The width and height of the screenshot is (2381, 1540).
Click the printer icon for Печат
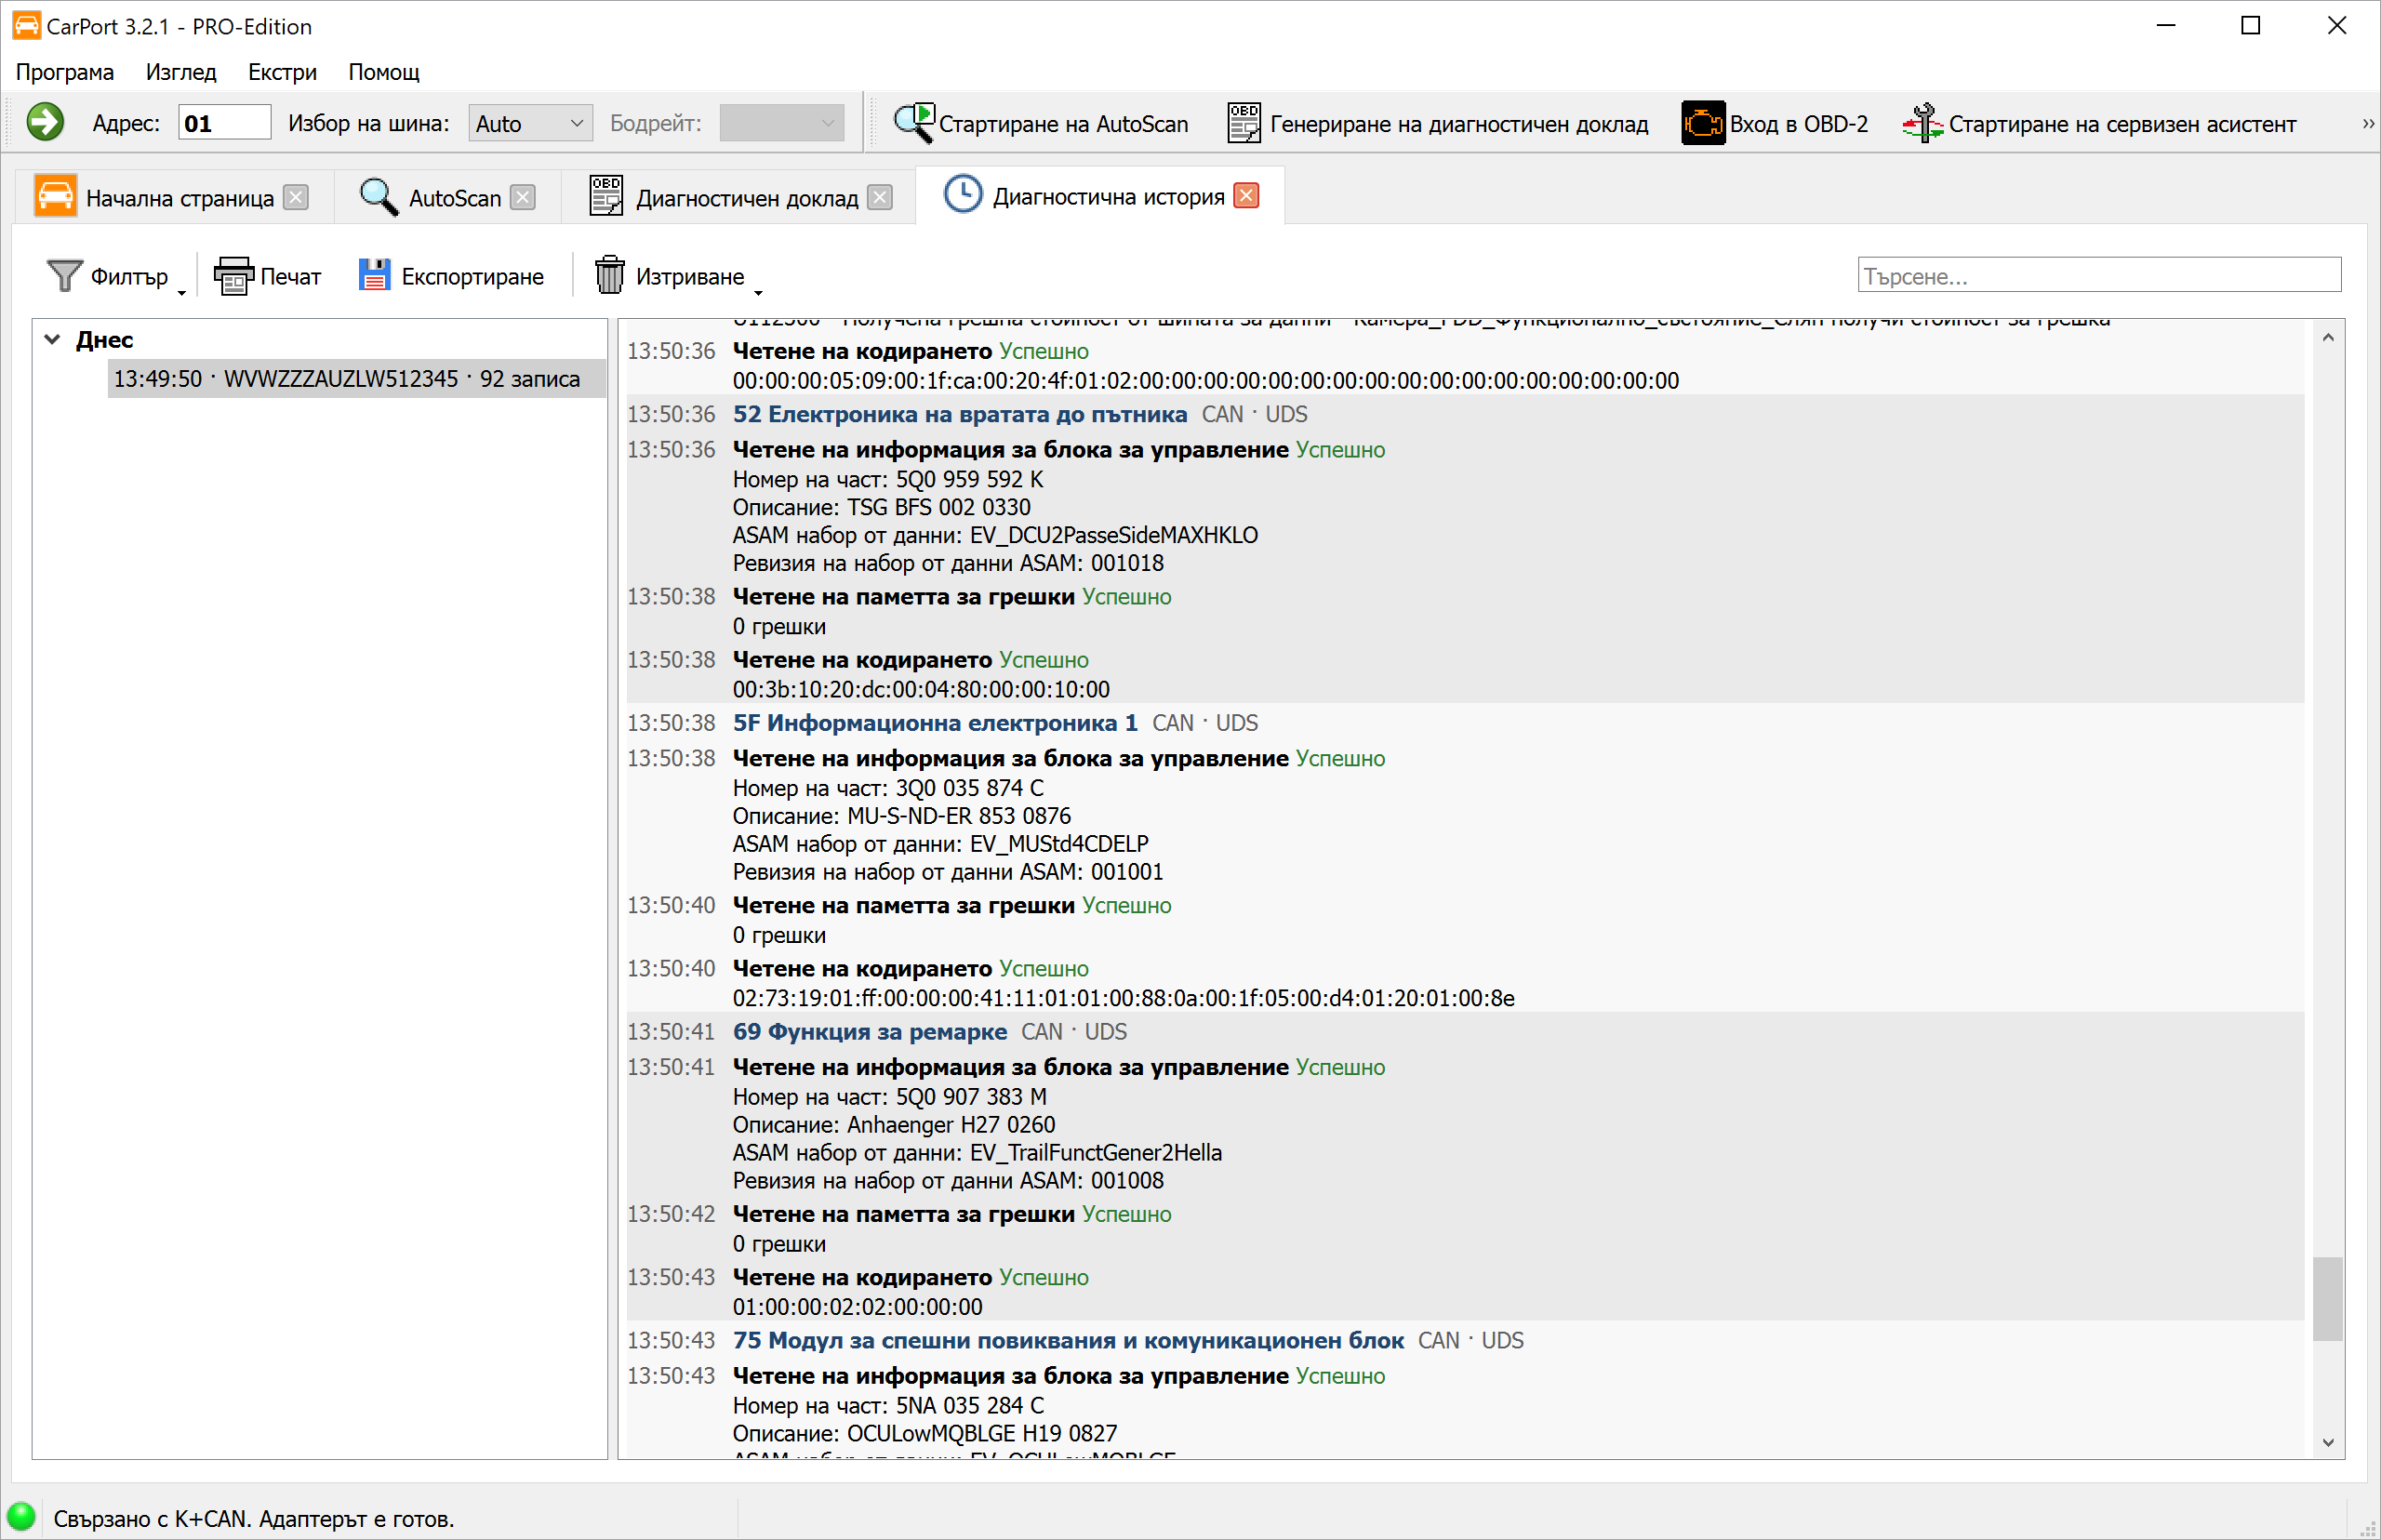coord(234,276)
